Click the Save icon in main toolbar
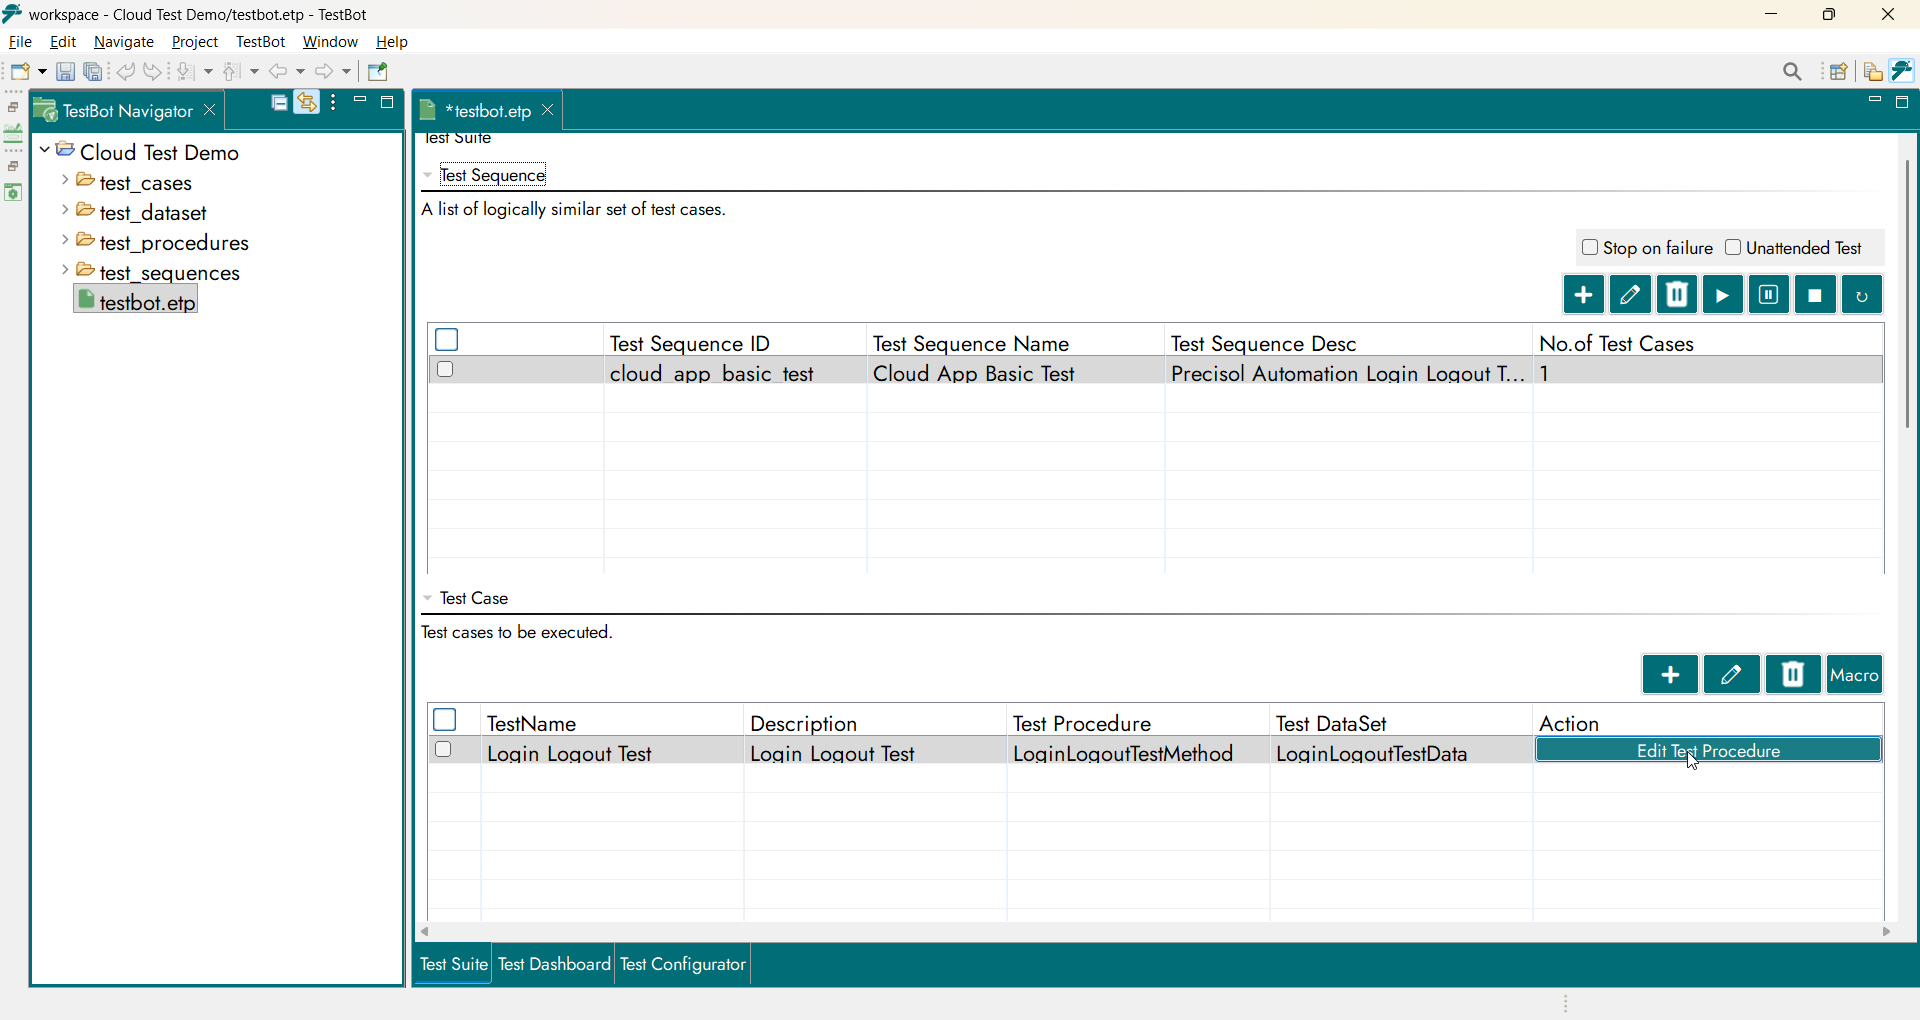Image resolution: width=1920 pixels, height=1020 pixels. [65, 72]
